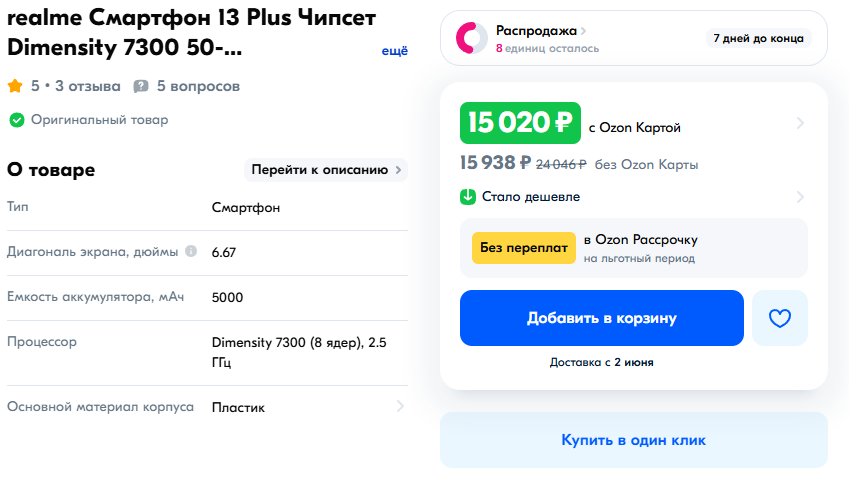Open the 'Распродажа' sale link
The width and height of the screenshot is (849, 488).
[541, 30]
